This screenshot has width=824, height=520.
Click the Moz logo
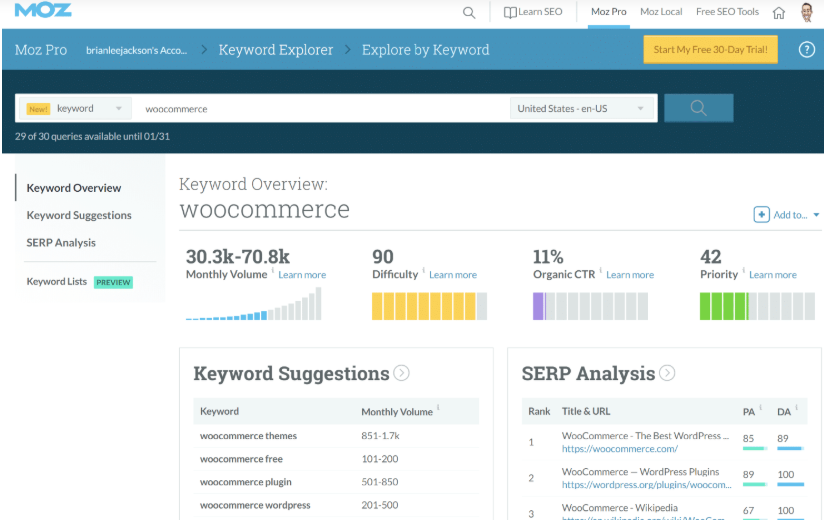(43, 10)
